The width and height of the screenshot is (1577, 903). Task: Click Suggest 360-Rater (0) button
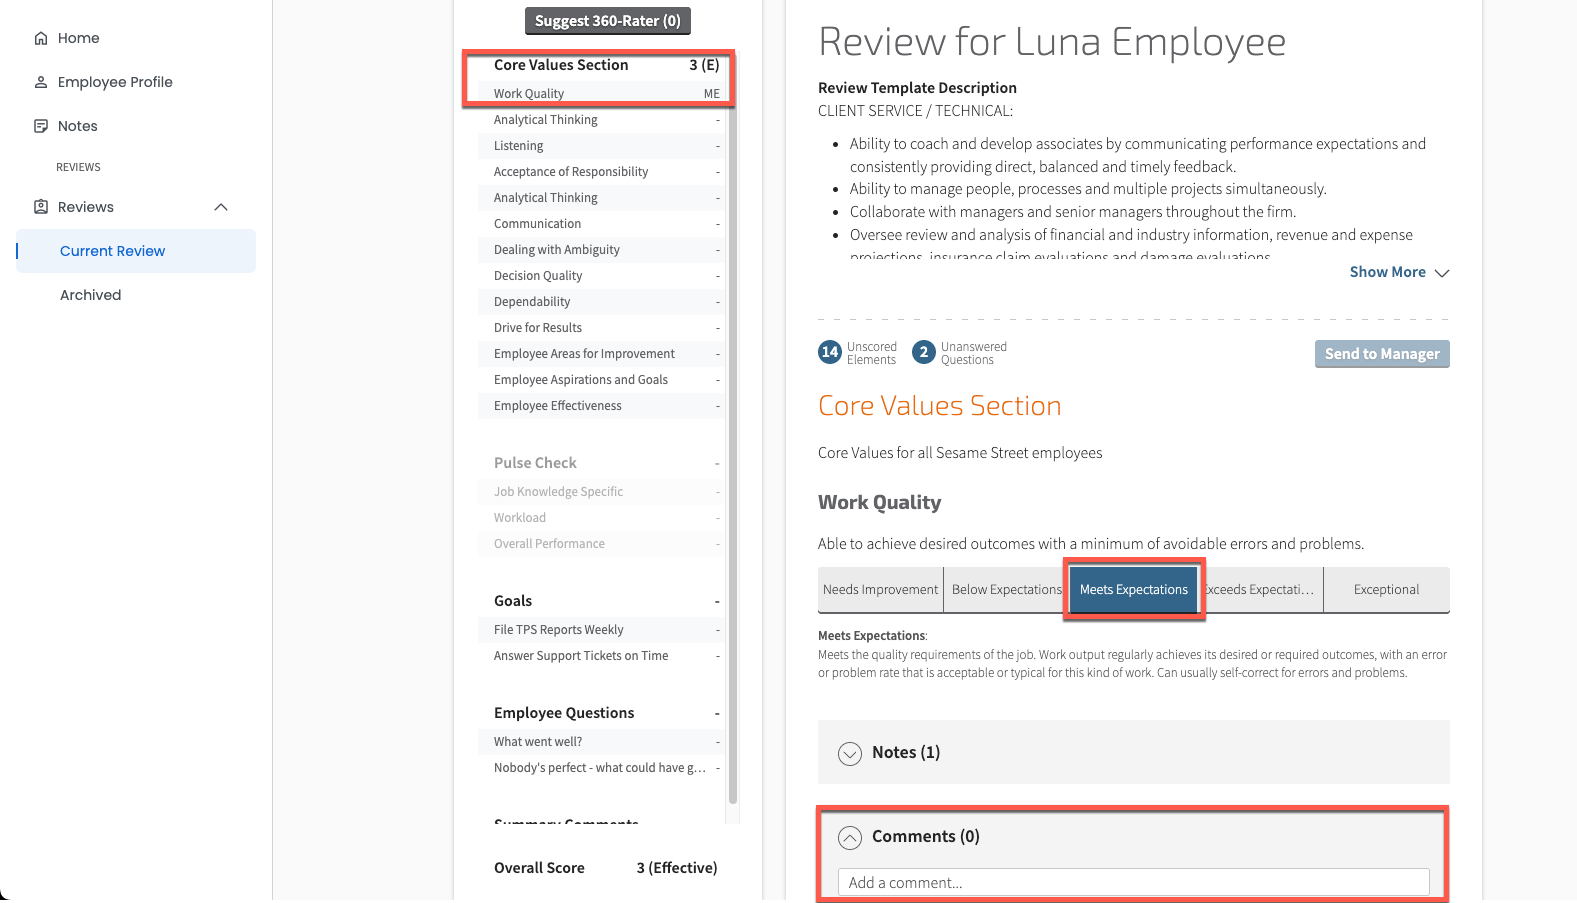click(608, 21)
